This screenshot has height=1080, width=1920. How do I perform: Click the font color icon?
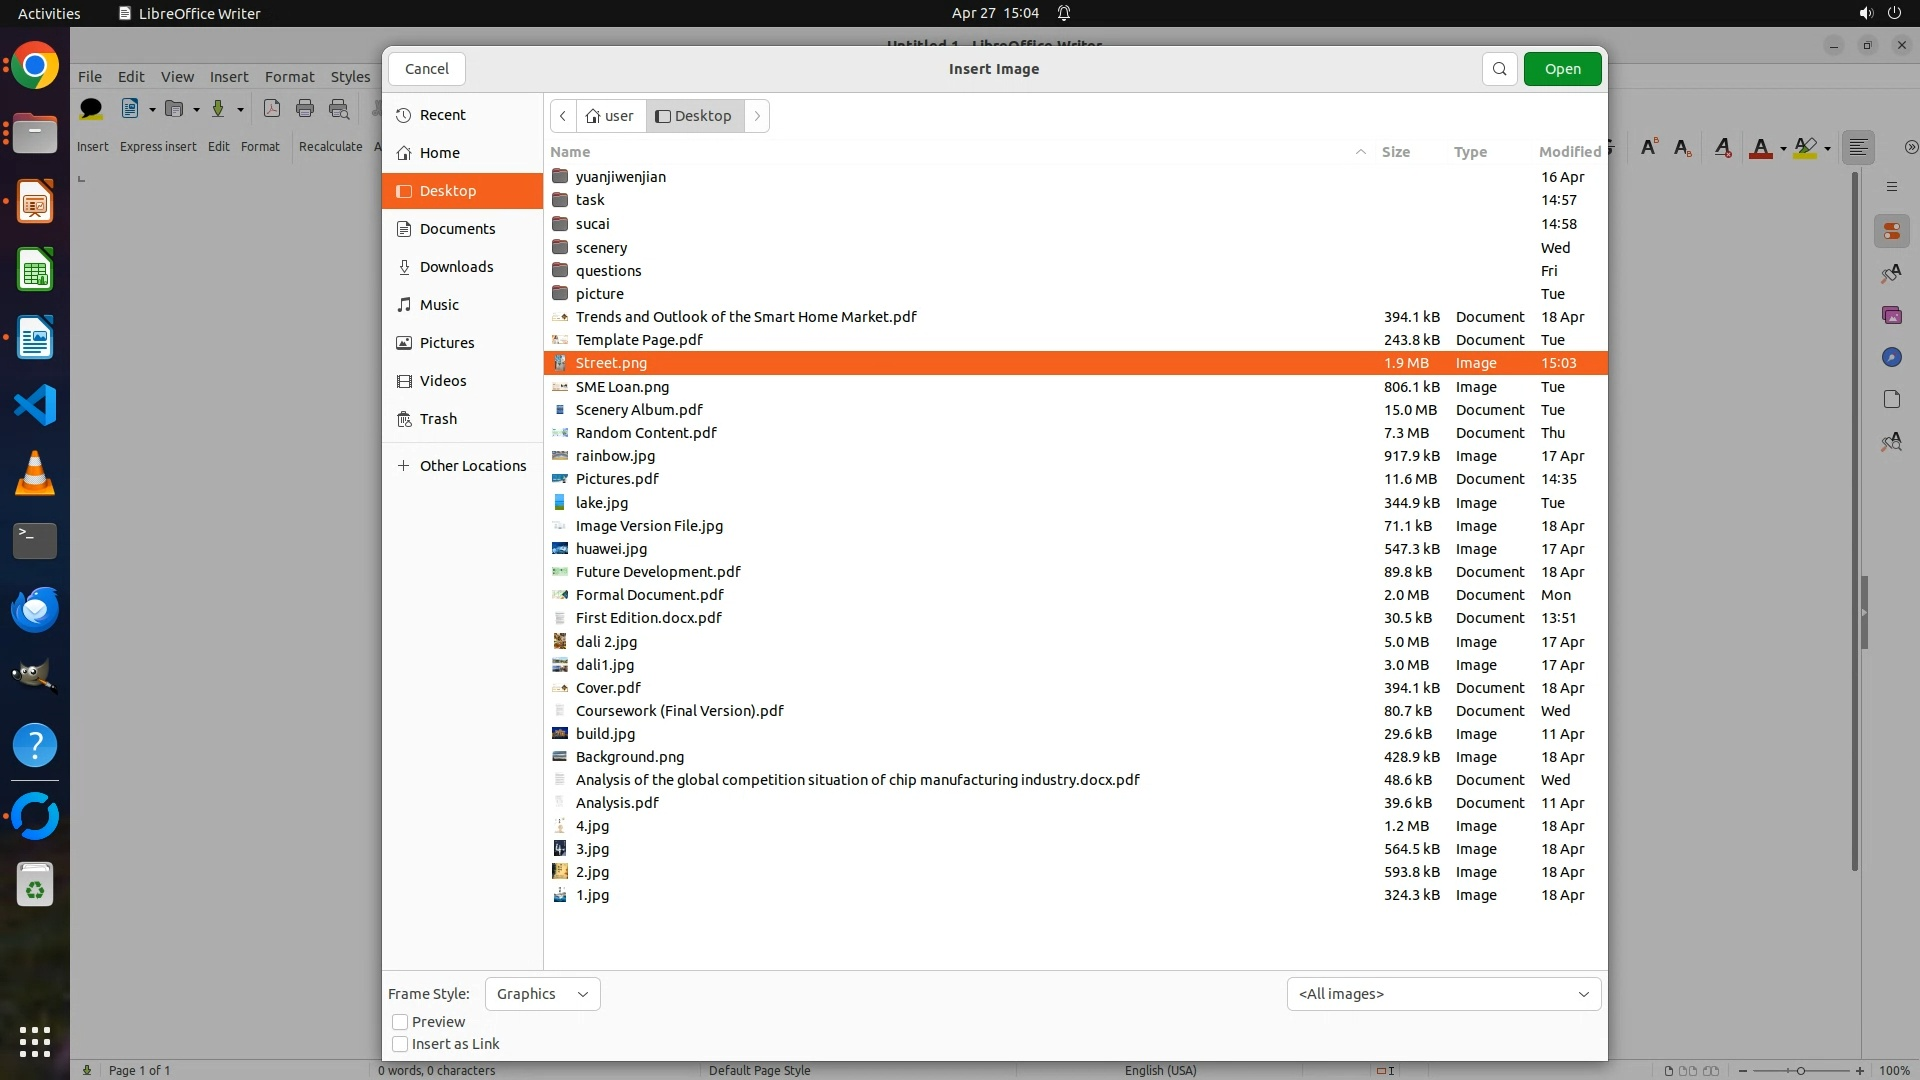[x=1761, y=148]
